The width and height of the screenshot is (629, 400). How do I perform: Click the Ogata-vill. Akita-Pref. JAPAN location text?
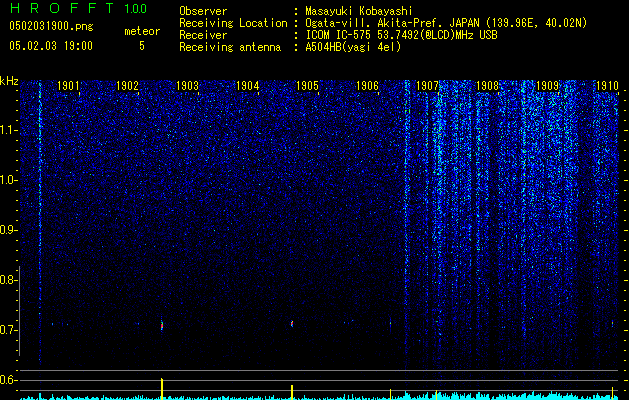point(446,23)
